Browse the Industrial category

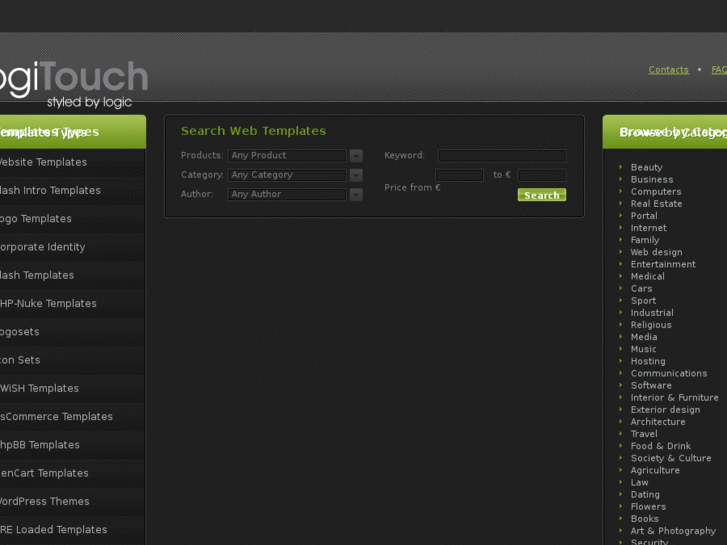pyautogui.click(x=652, y=313)
